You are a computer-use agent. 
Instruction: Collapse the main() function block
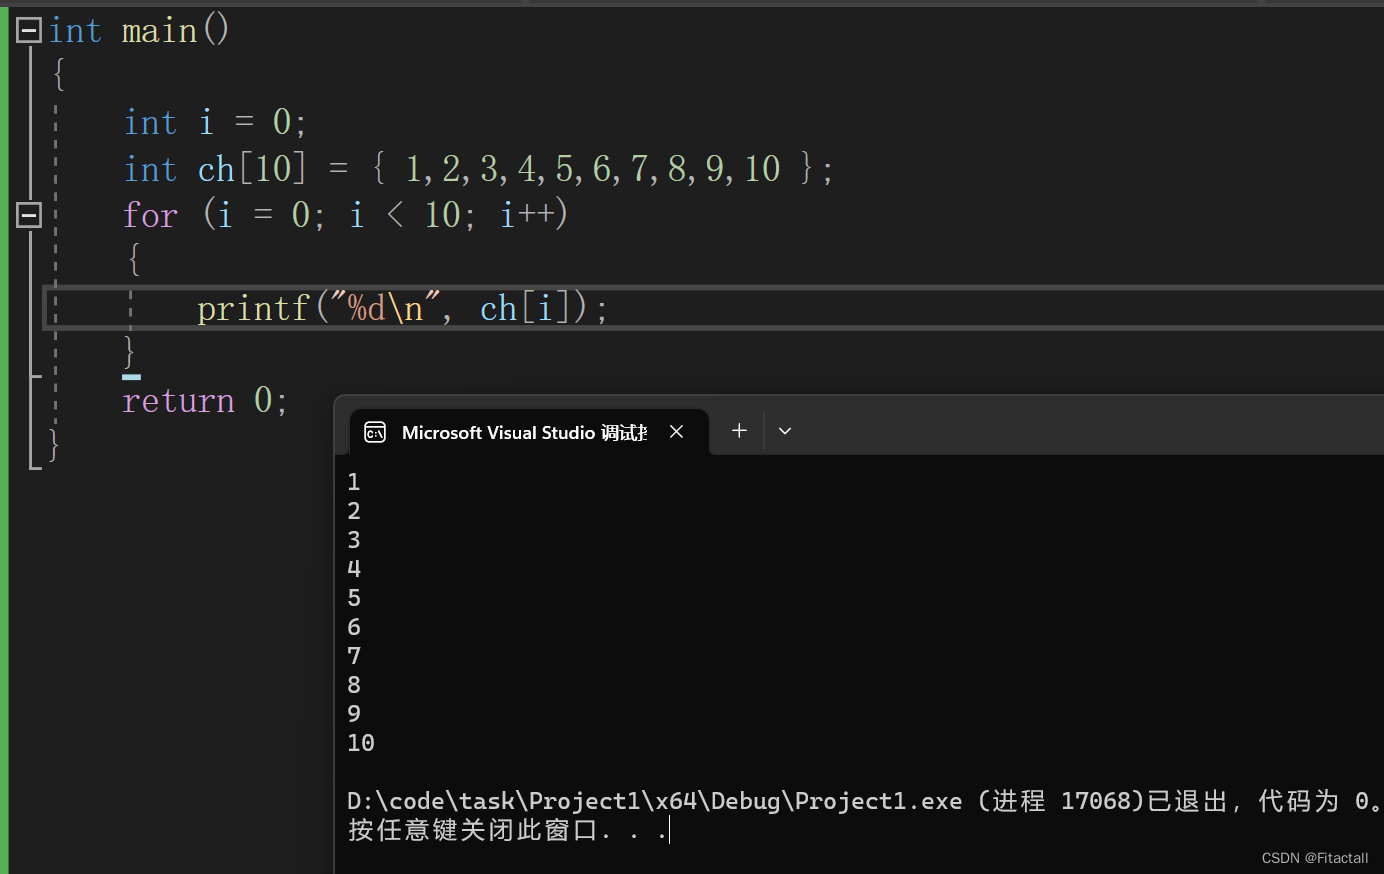[x=29, y=30]
